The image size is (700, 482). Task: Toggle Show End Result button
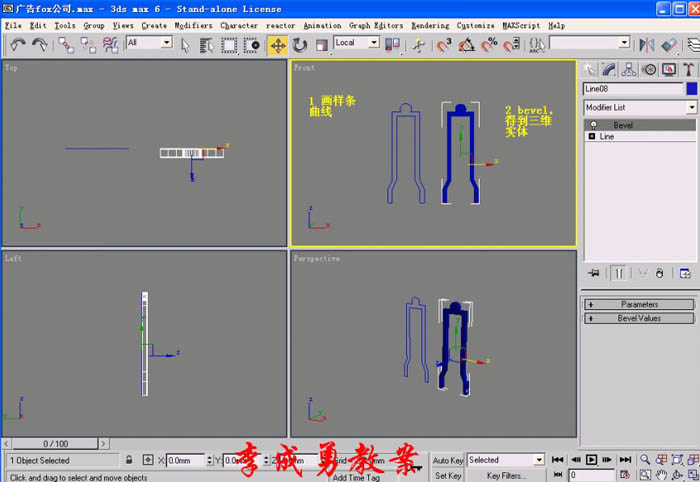click(618, 273)
